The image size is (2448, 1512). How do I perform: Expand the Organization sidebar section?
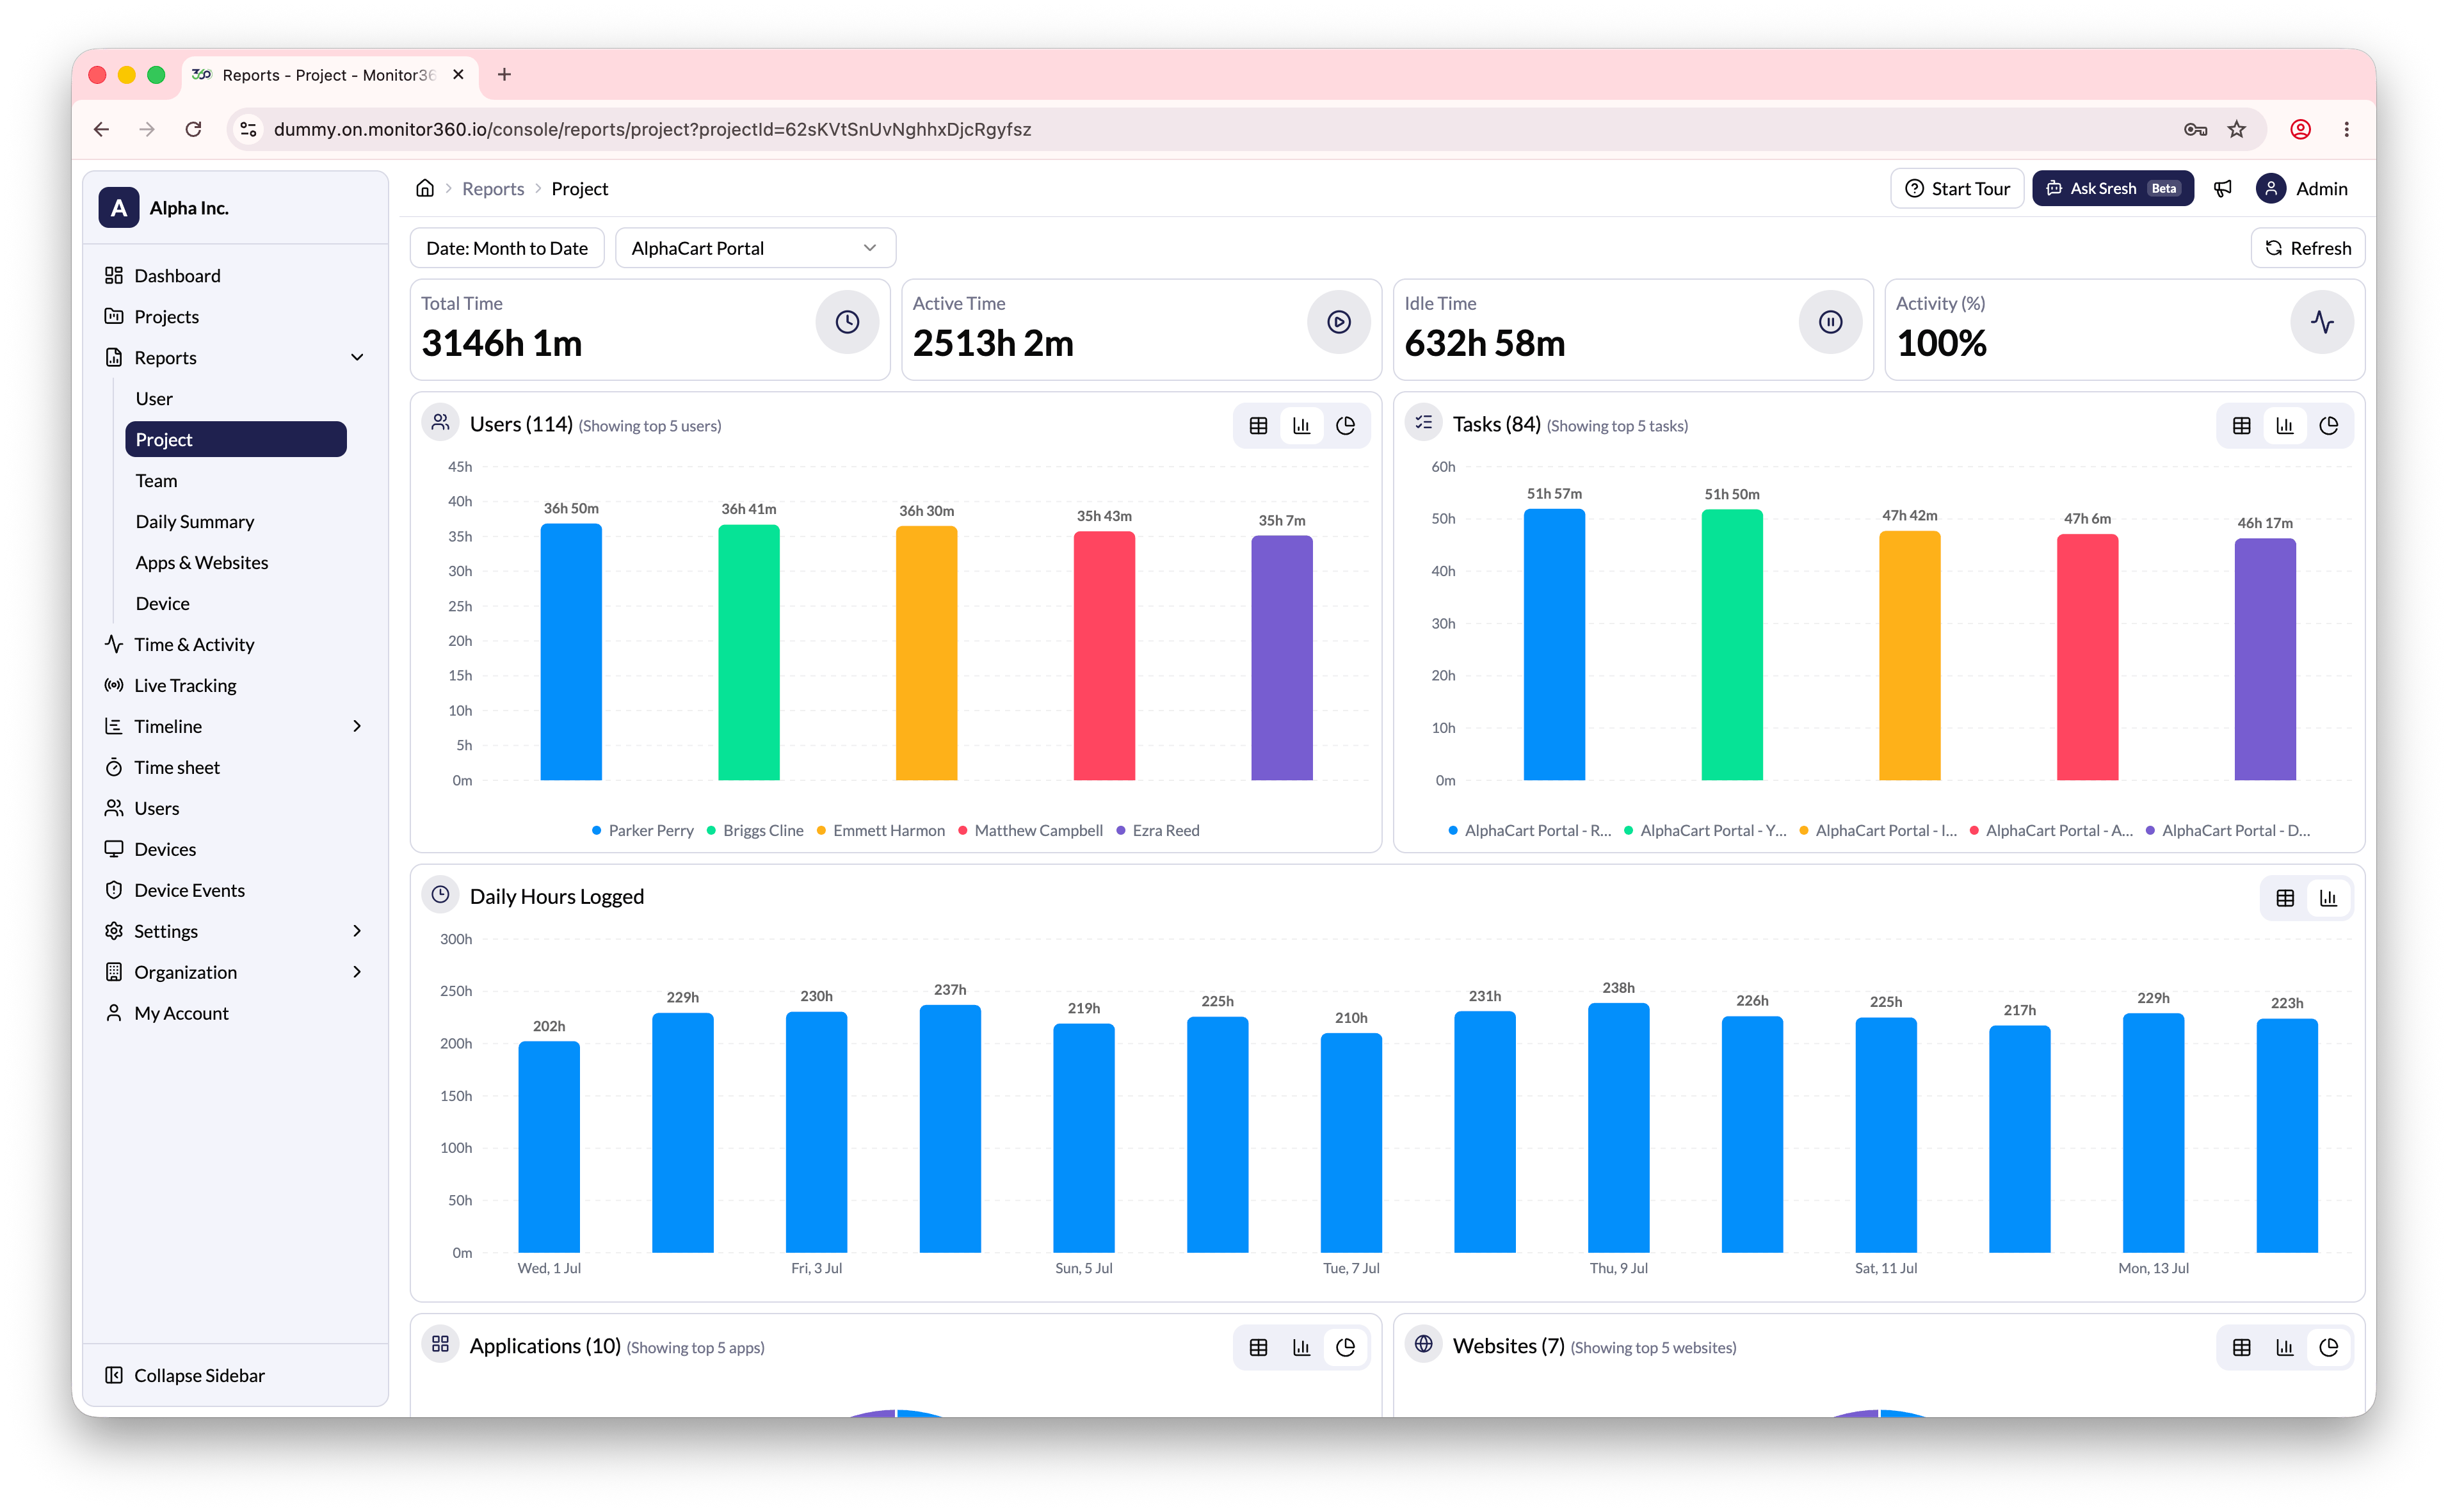pos(357,972)
